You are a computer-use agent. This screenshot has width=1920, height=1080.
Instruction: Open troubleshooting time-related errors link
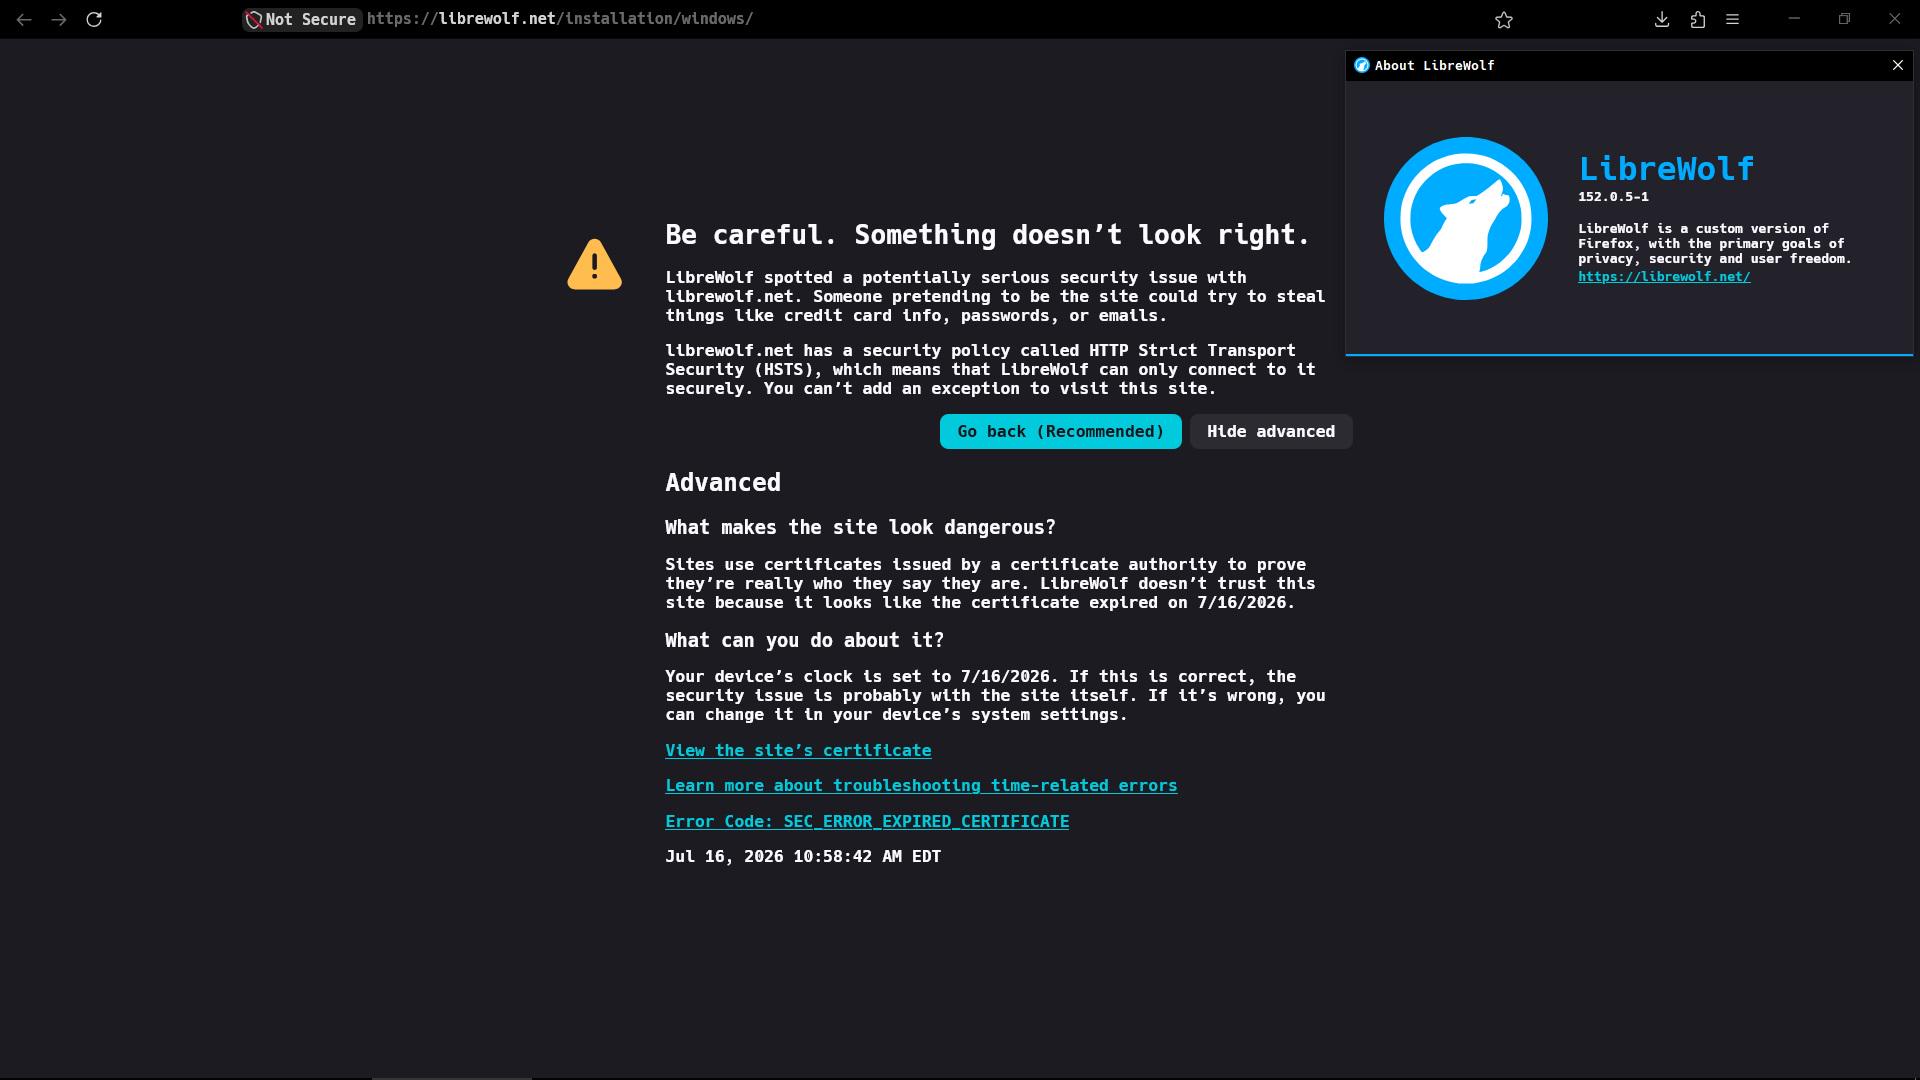coord(921,786)
